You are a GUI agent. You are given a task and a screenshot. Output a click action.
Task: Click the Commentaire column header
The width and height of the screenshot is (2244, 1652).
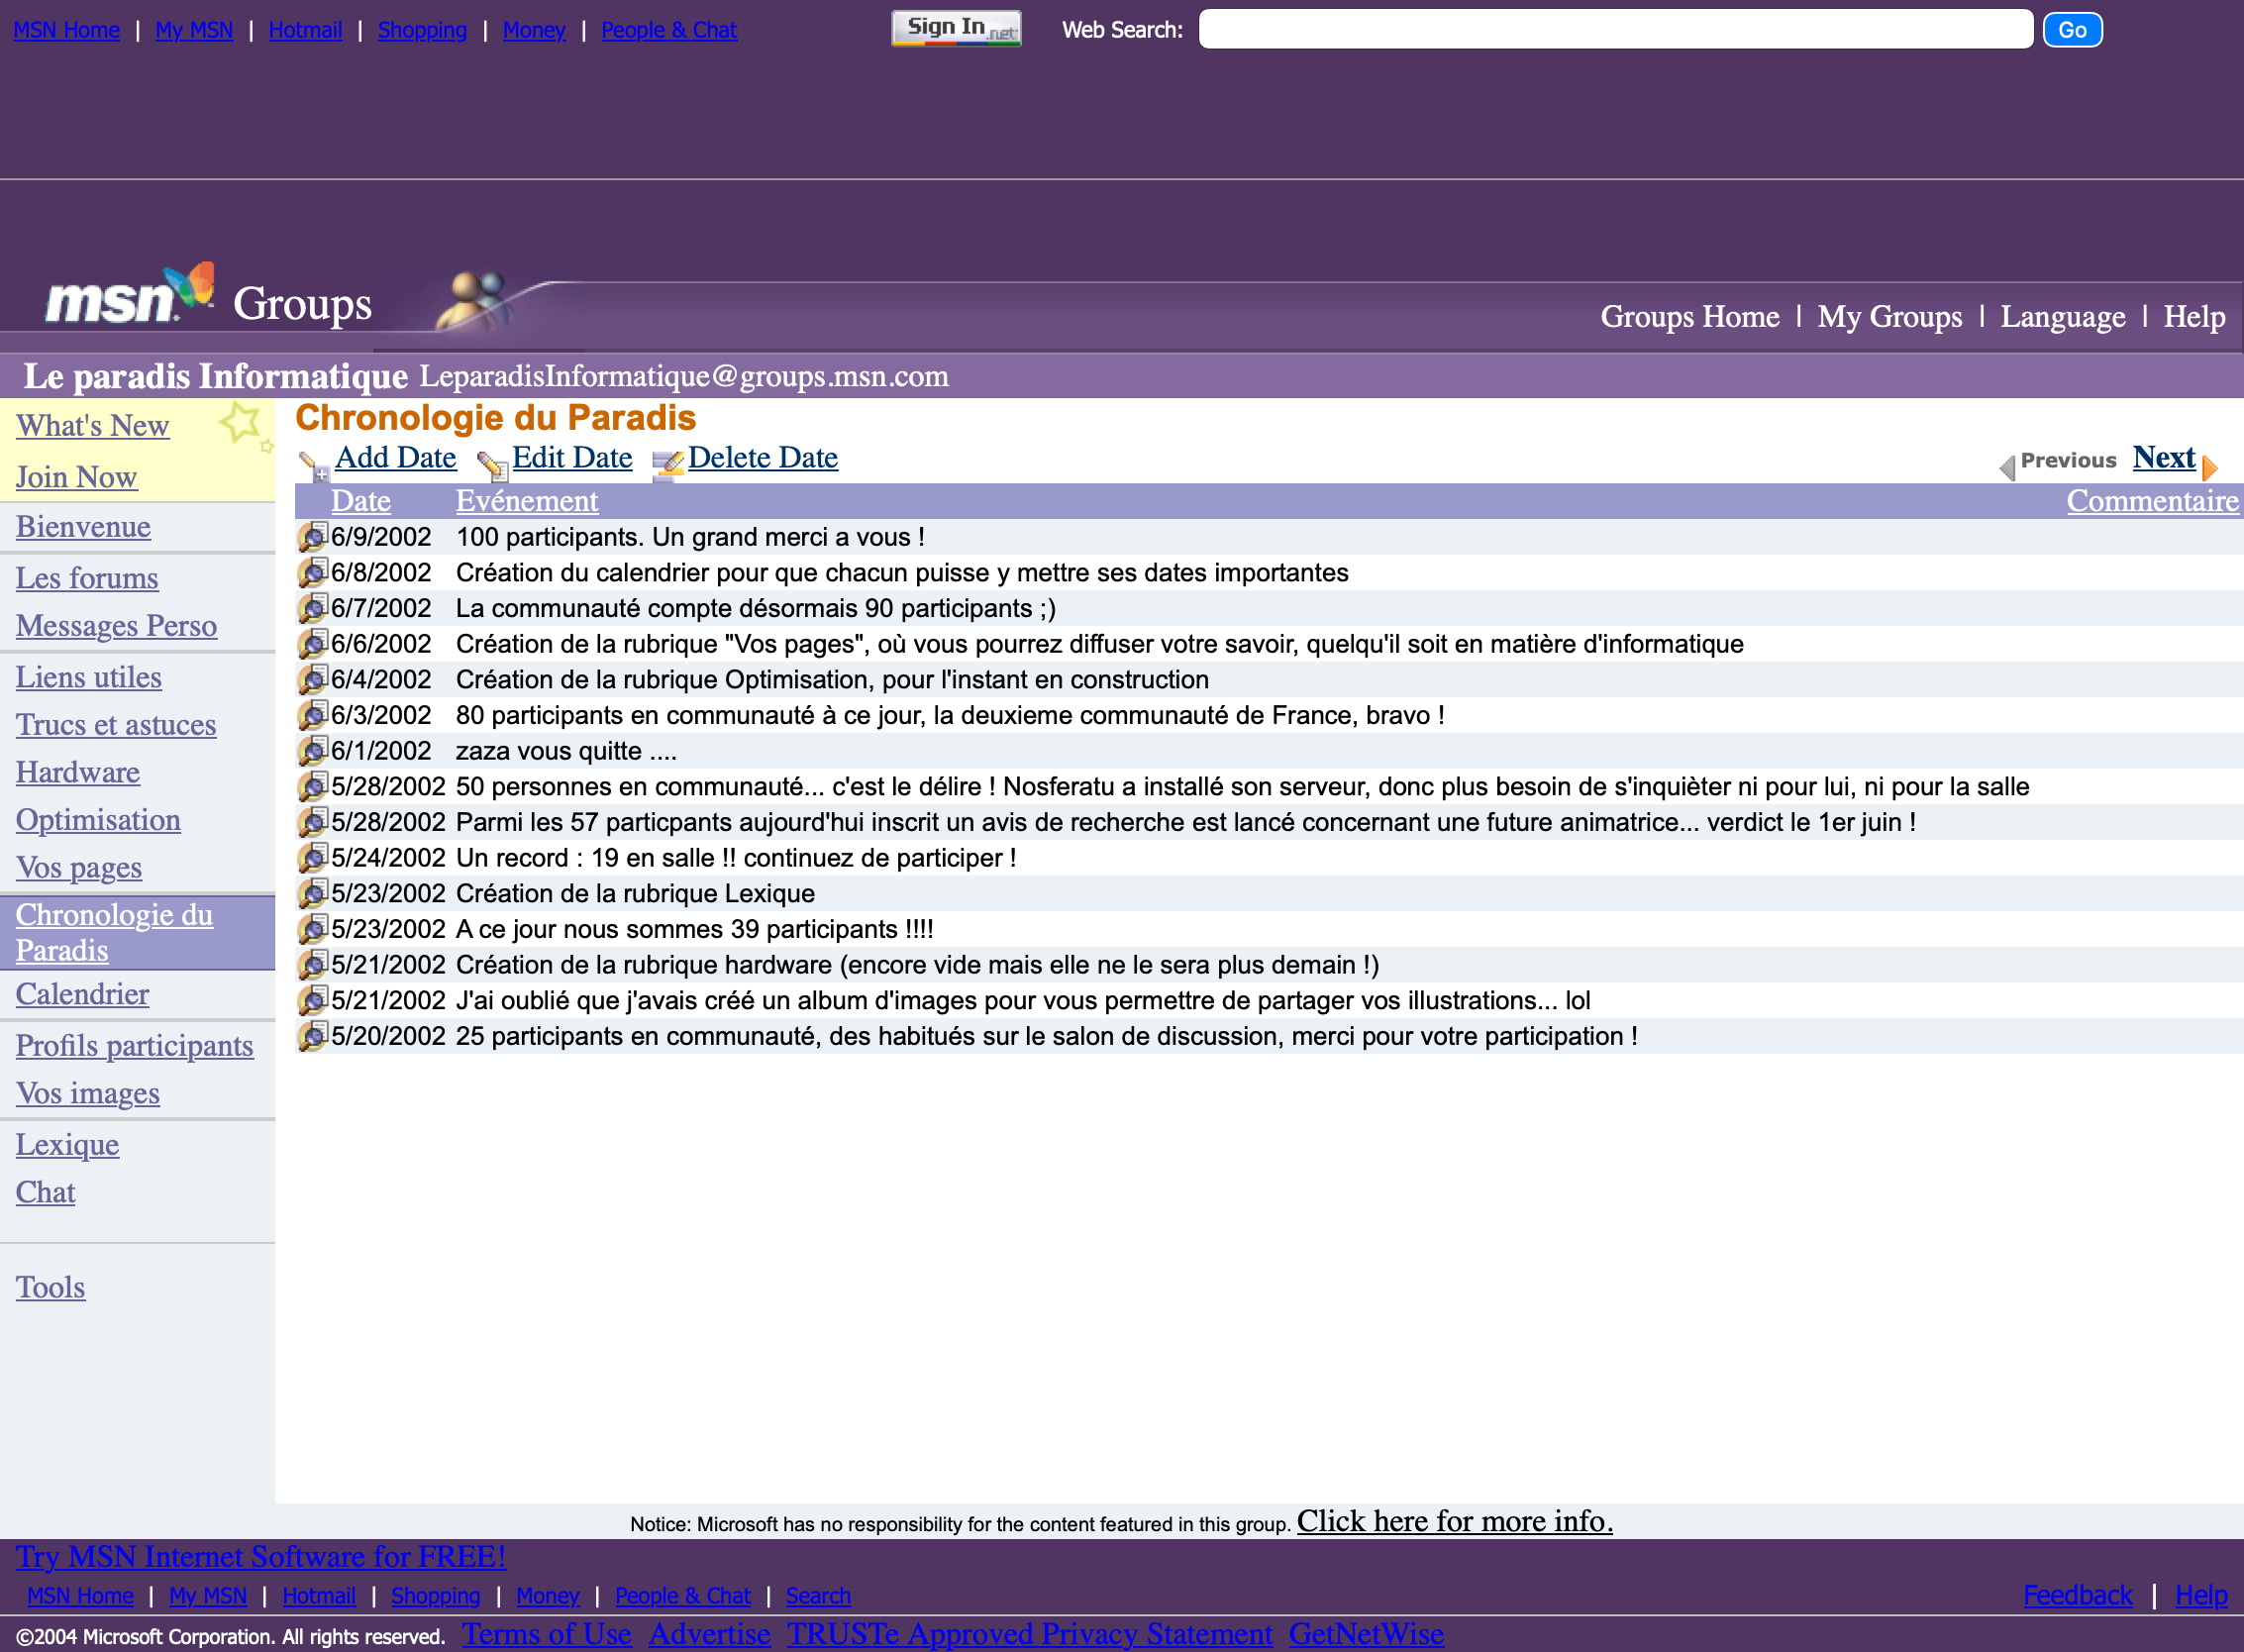tap(2152, 501)
